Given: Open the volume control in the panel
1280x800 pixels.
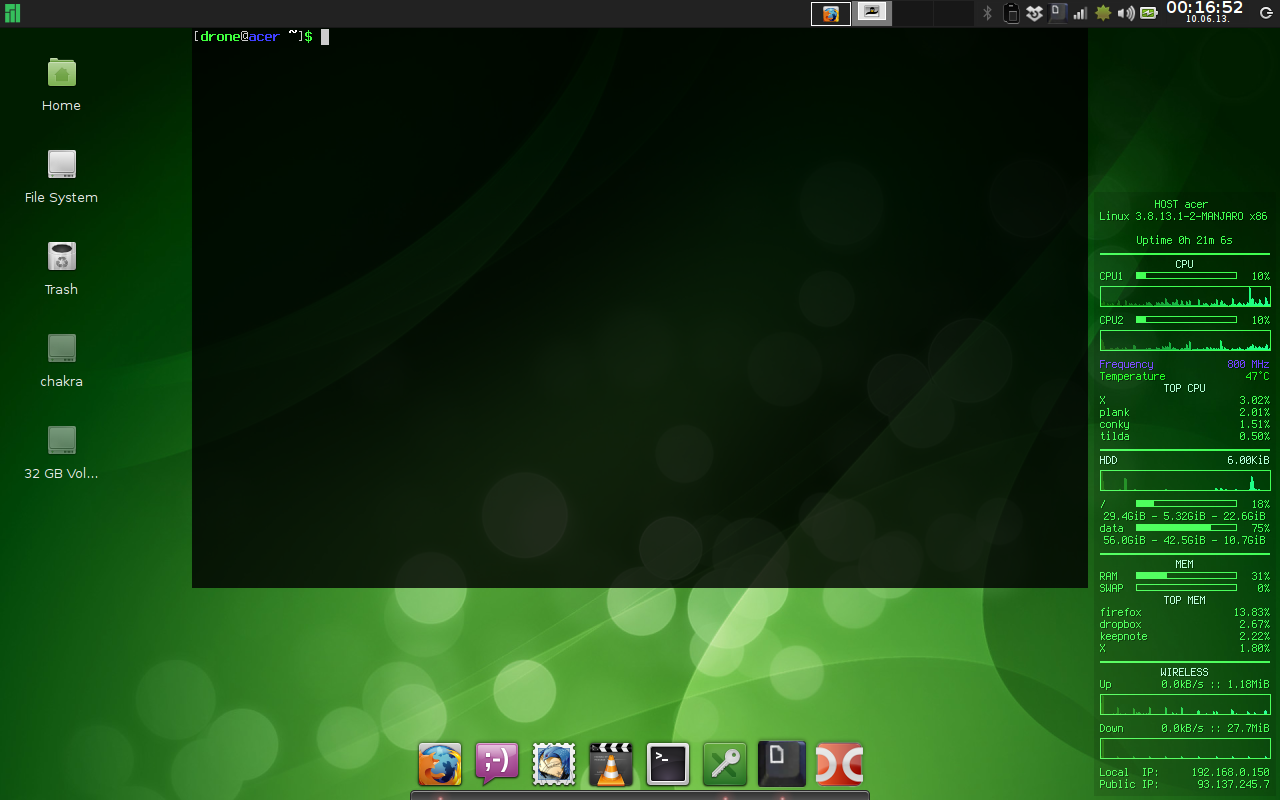Looking at the screenshot, I should click(1126, 13).
